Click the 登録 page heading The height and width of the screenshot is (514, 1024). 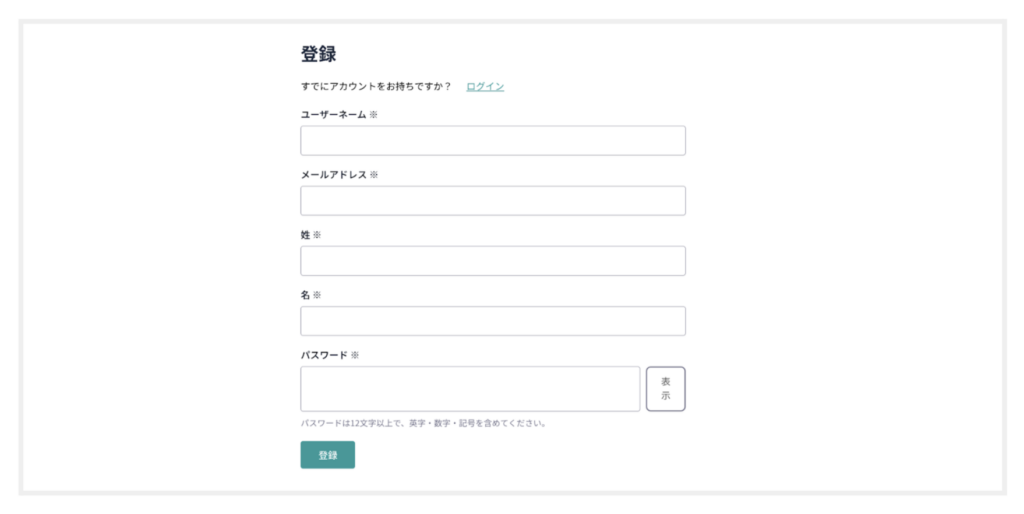coord(318,55)
